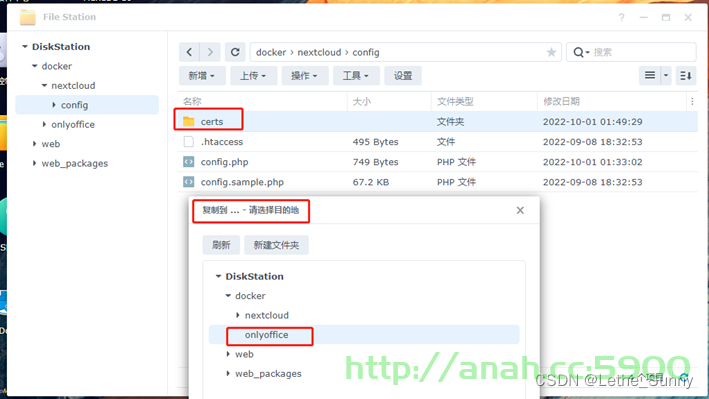
Task: Click the 设置 button
Action: coord(403,76)
